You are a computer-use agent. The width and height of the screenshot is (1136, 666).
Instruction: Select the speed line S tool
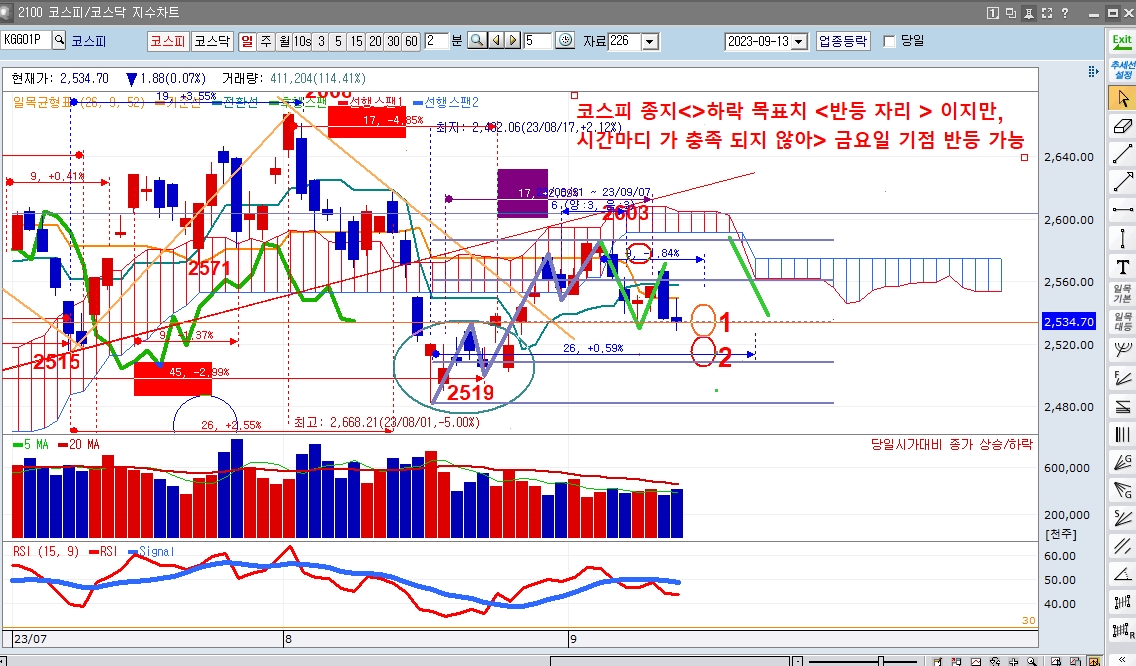tap(1122, 517)
